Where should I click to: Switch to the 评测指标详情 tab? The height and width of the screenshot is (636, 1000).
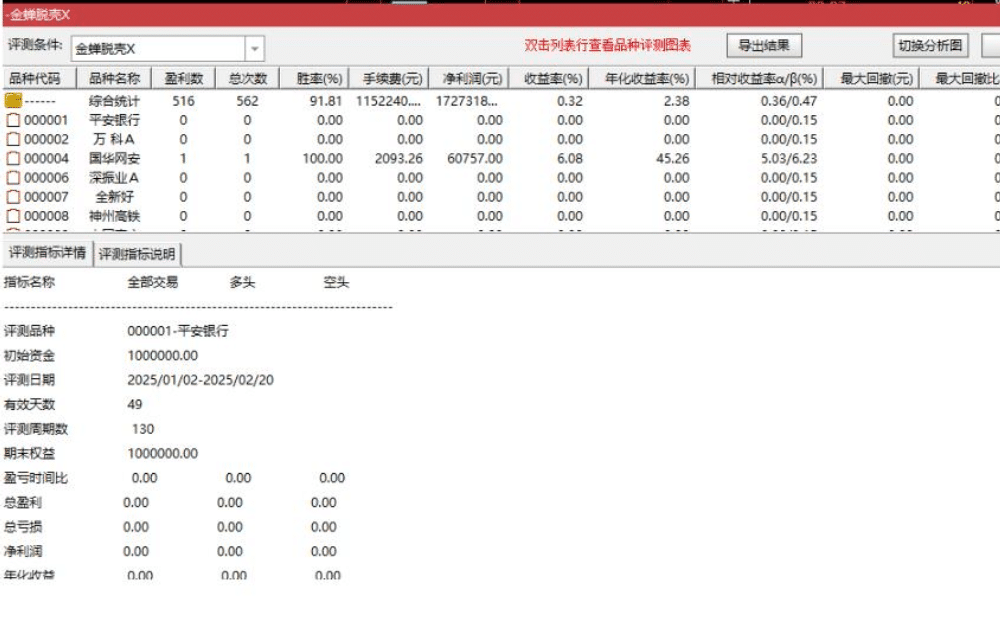[47, 253]
